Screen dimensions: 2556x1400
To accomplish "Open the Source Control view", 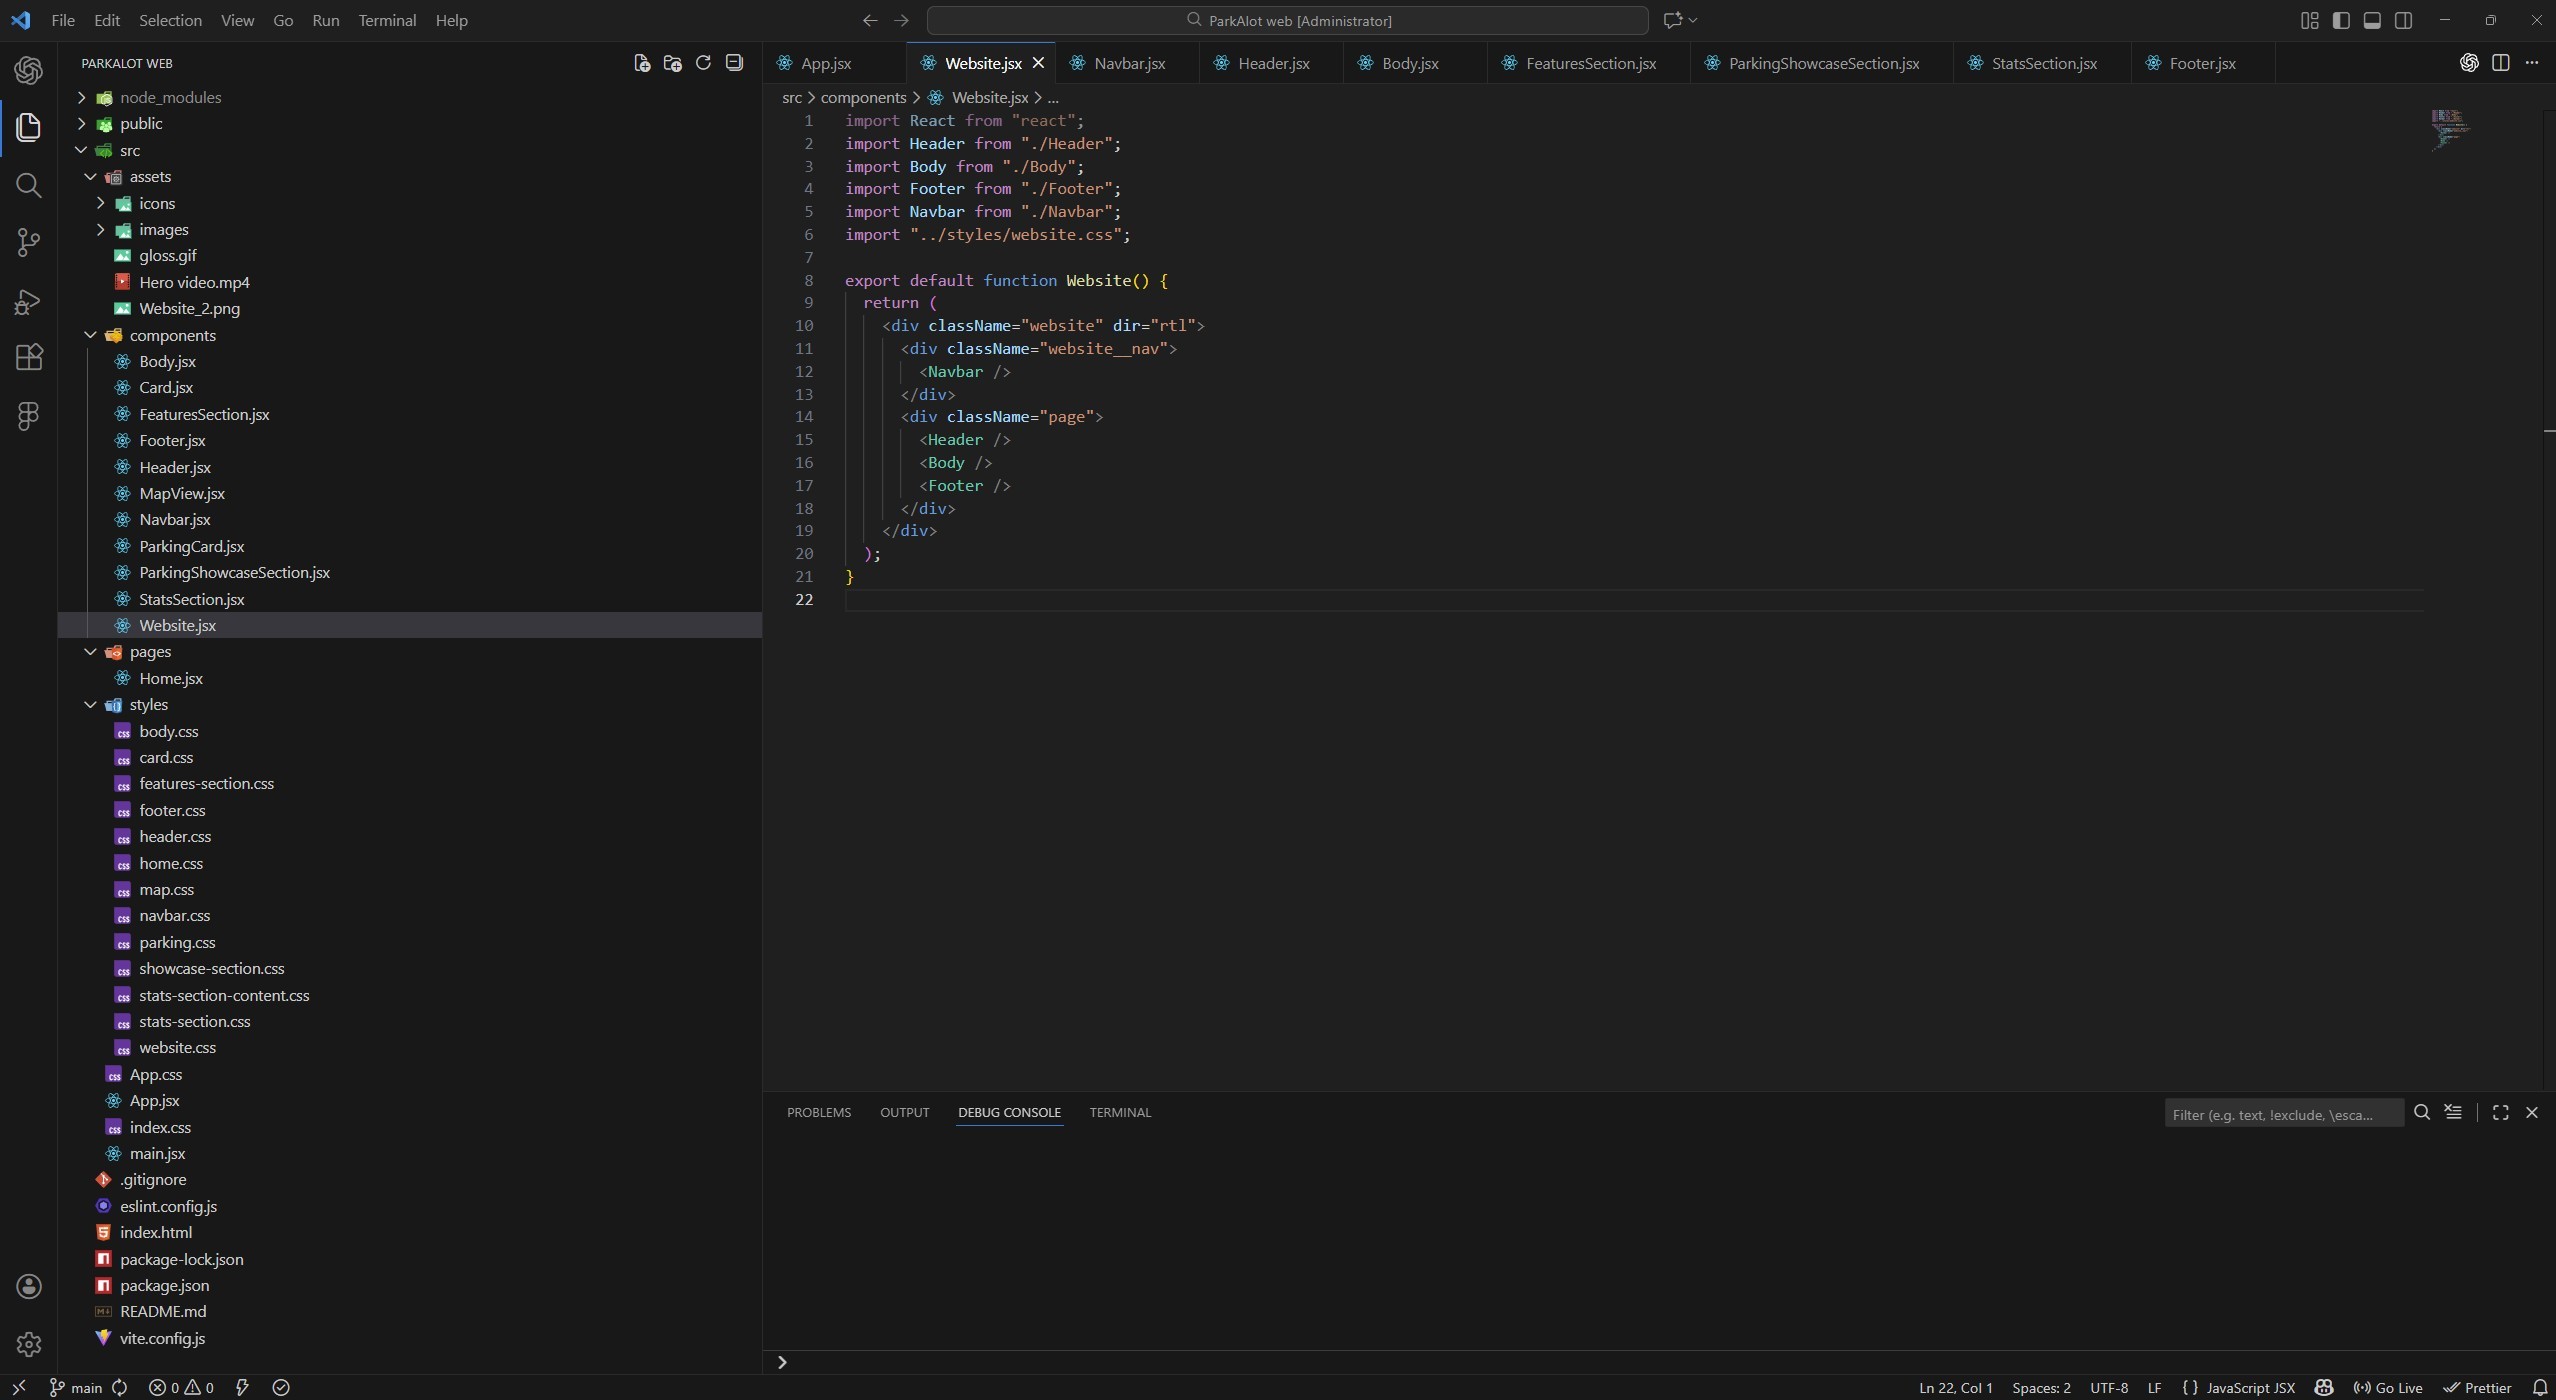I will coord(28,243).
